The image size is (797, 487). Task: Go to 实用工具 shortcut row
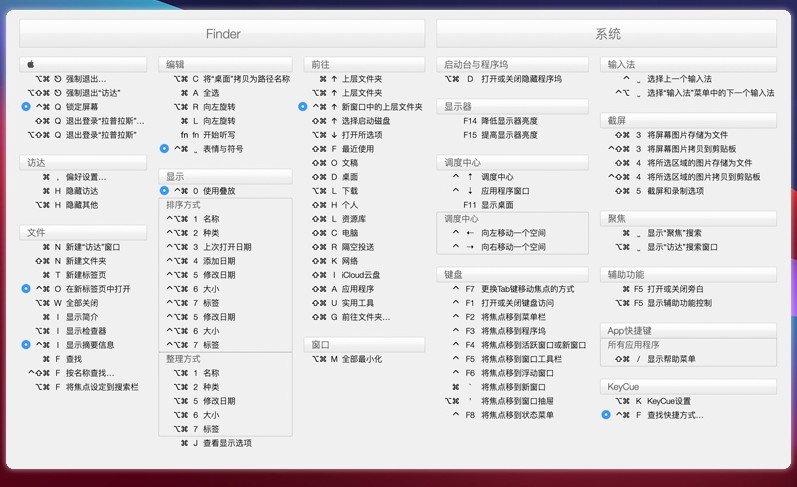coord(343,302)
